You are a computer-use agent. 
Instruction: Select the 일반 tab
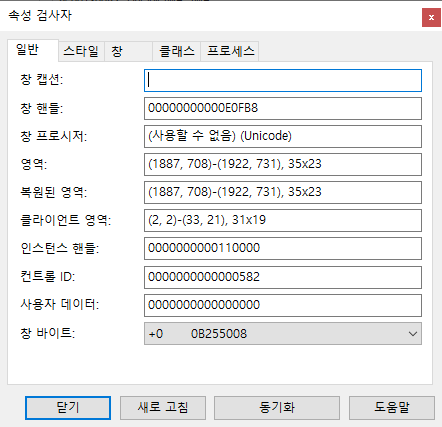tap(33, 50)
